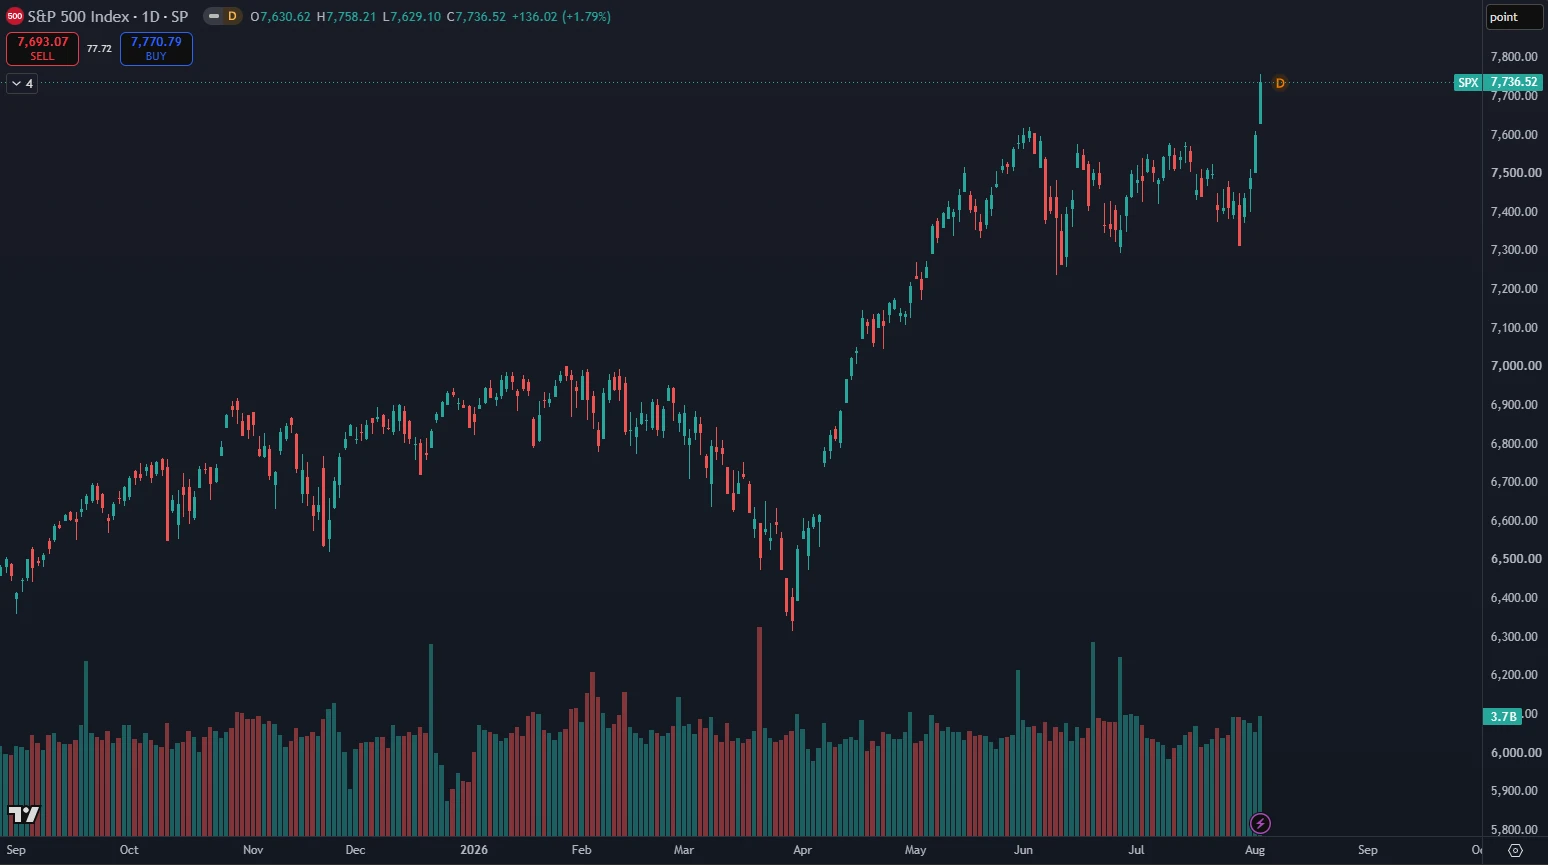Click the 7,400.00 price scale label
The image size is (1548, 865).
pos(1514,212)
